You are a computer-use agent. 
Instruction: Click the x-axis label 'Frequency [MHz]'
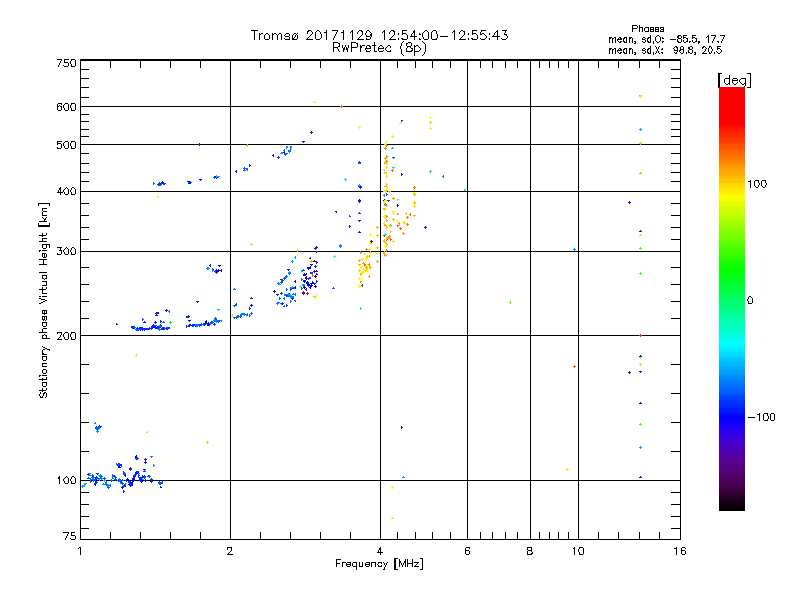pyautogui.click(x=379, y=564)
